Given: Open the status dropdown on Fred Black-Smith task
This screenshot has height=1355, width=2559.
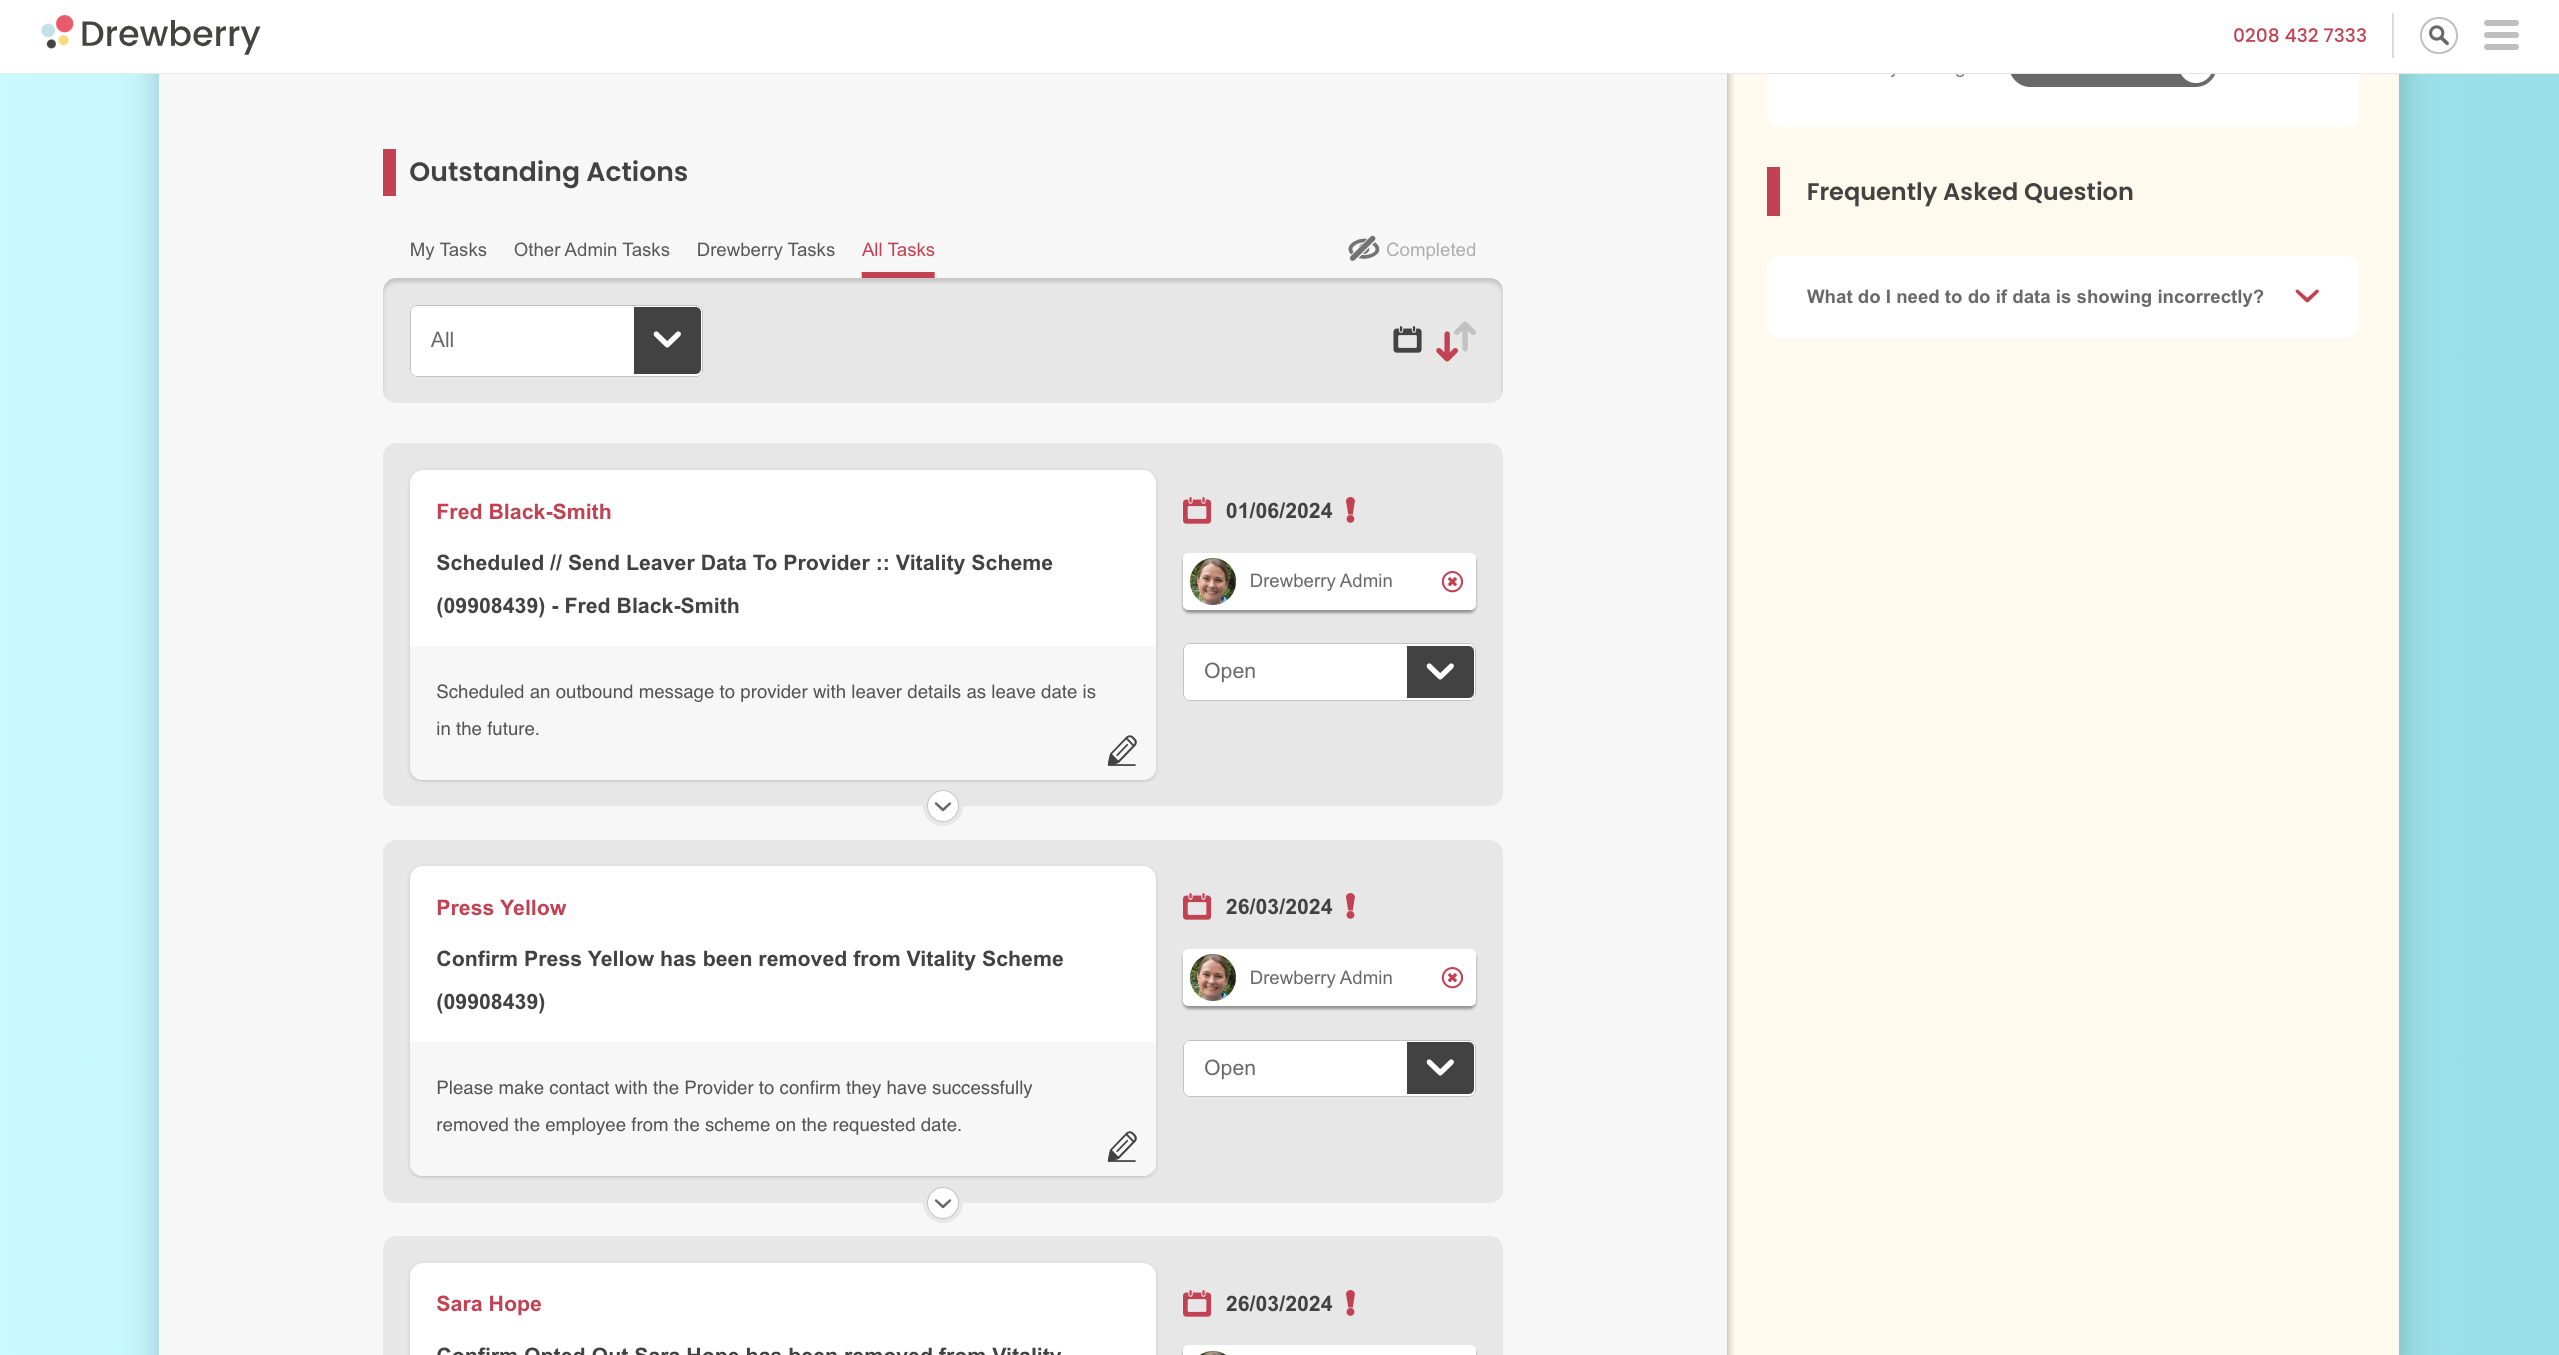Looking at the screenshot, I should tap(1329, 671).
